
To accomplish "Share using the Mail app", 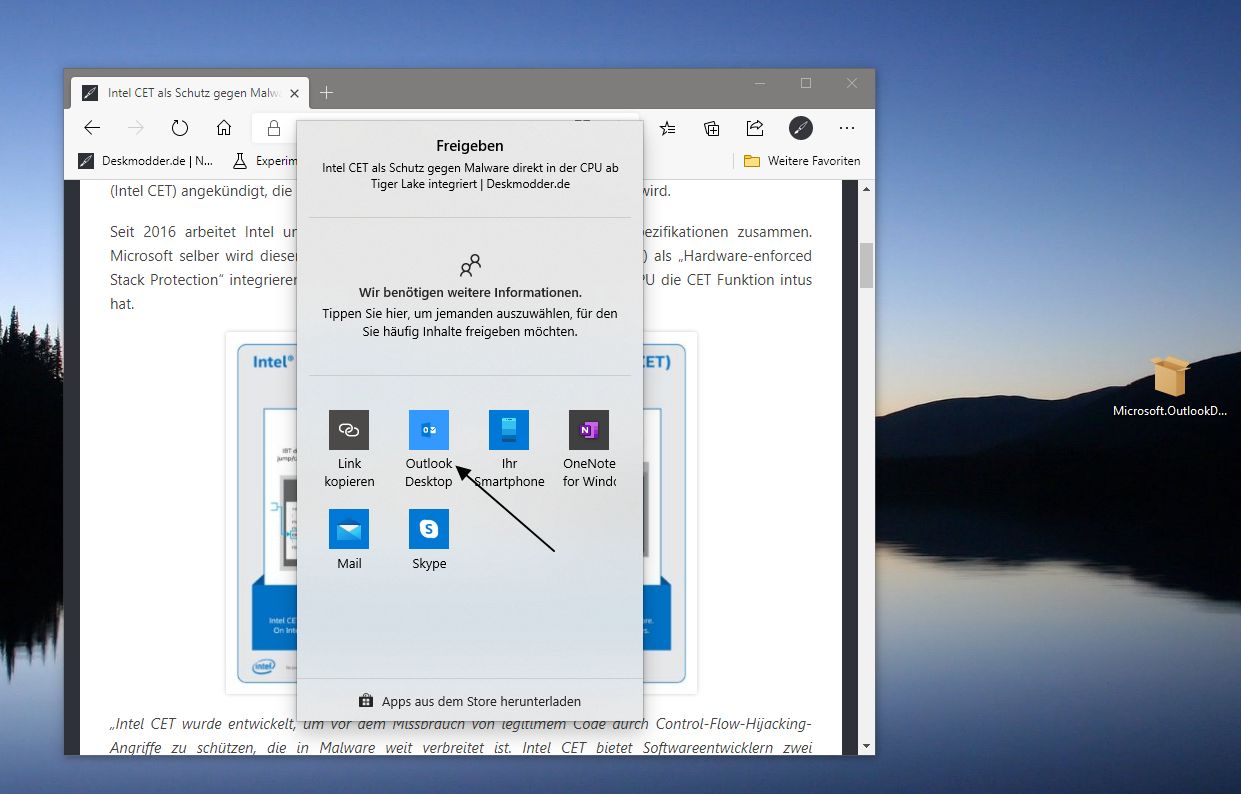I will [349, 540].
